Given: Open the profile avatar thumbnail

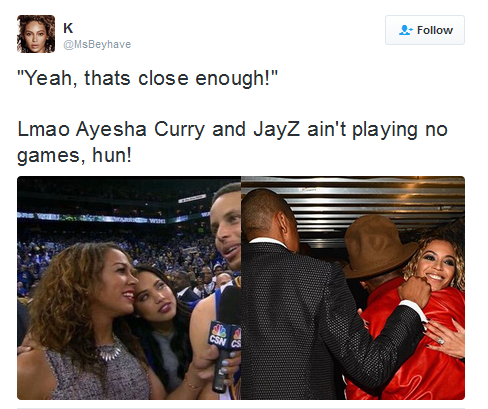Looking at the screenshot, I should click(x=36, y=34).
